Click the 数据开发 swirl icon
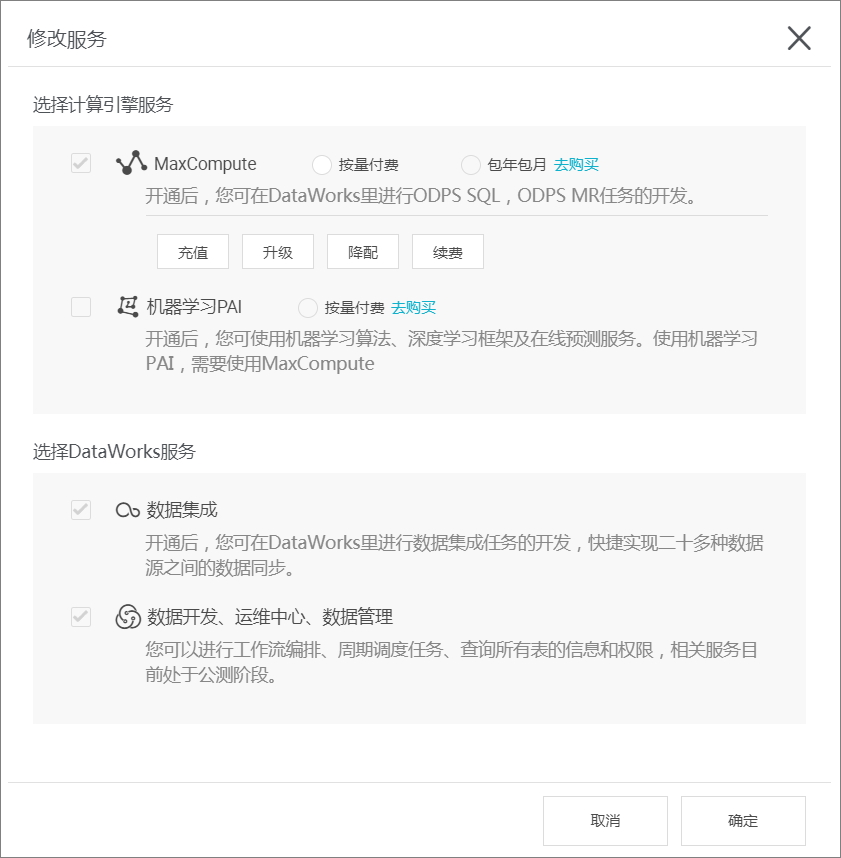The width and height of the screenshot is (841, 858). point(128,617)
